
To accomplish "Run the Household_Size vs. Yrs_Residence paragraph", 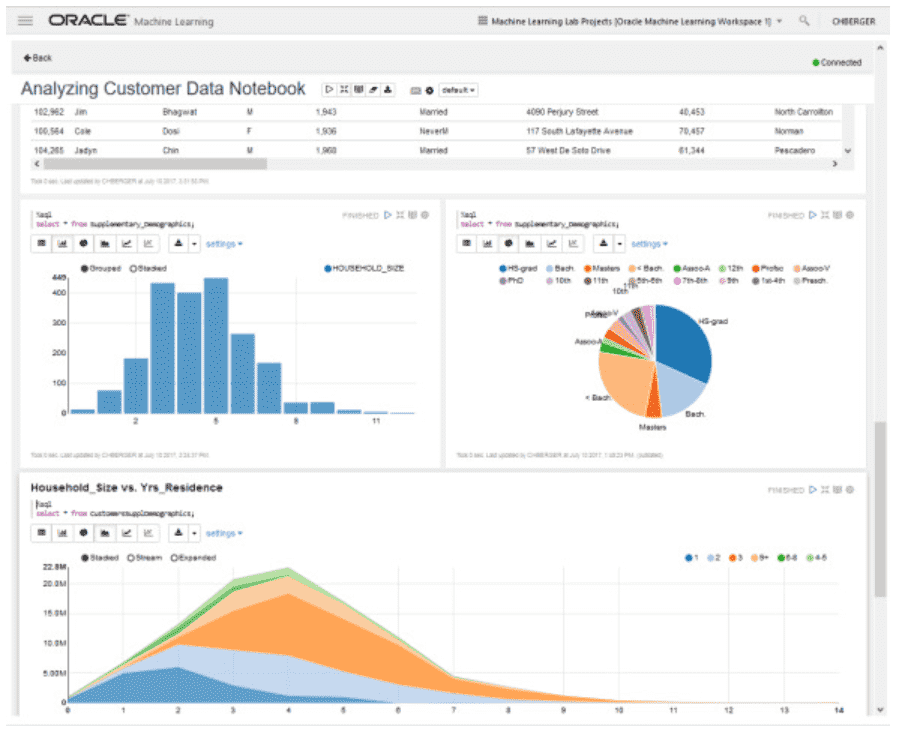I will (x=812, y=490).
